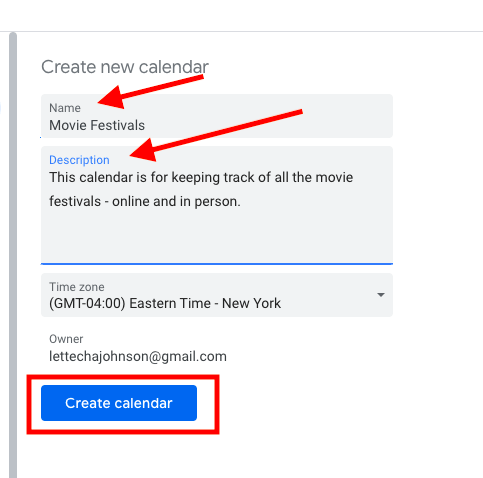
Task: Click the Owner label
Action: point(66,339)
